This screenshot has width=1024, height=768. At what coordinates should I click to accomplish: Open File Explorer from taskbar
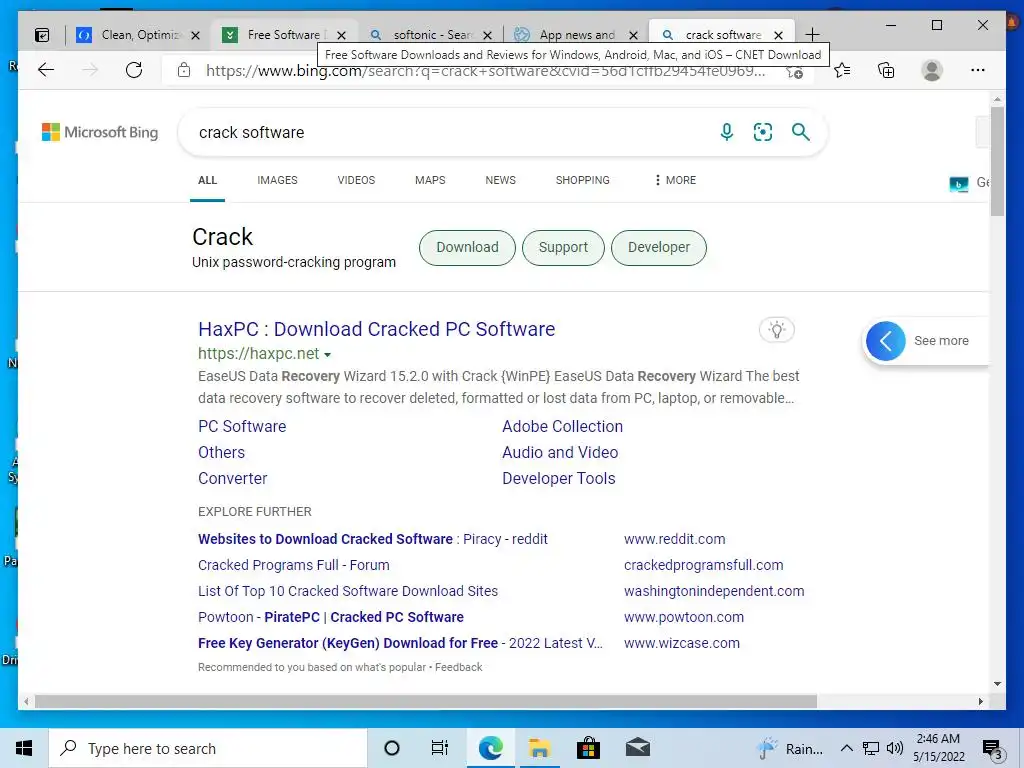click(x=539, y=748)
